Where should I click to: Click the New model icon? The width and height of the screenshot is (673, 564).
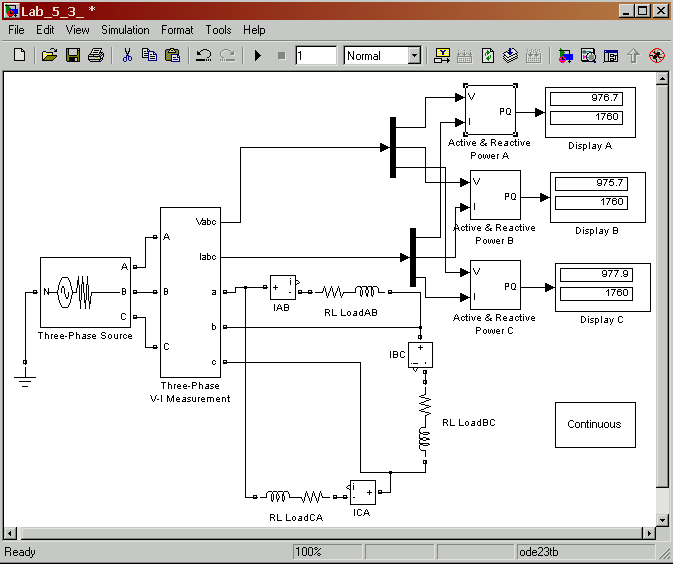[19, 56]
